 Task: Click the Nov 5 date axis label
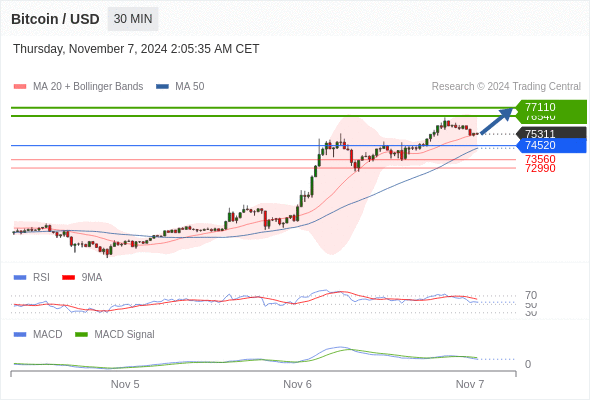coord(125,384)
